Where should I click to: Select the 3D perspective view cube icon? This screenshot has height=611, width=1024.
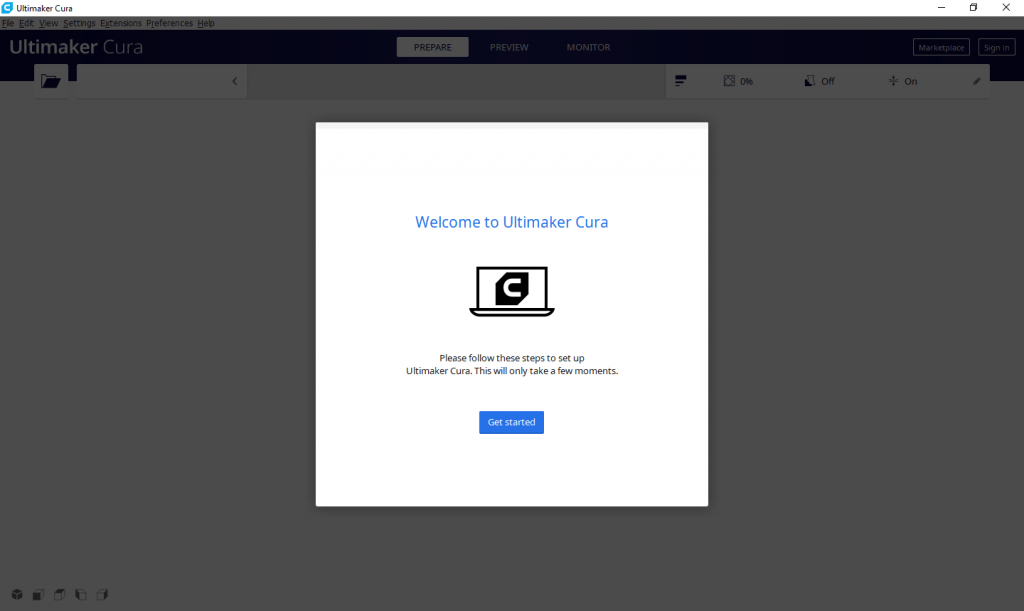[x=17, y=595]
